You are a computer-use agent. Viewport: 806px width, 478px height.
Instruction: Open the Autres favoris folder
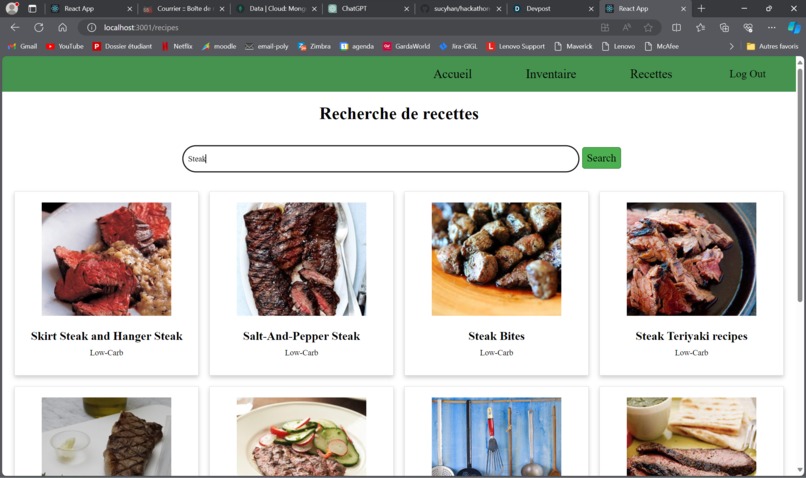[772, 46]
